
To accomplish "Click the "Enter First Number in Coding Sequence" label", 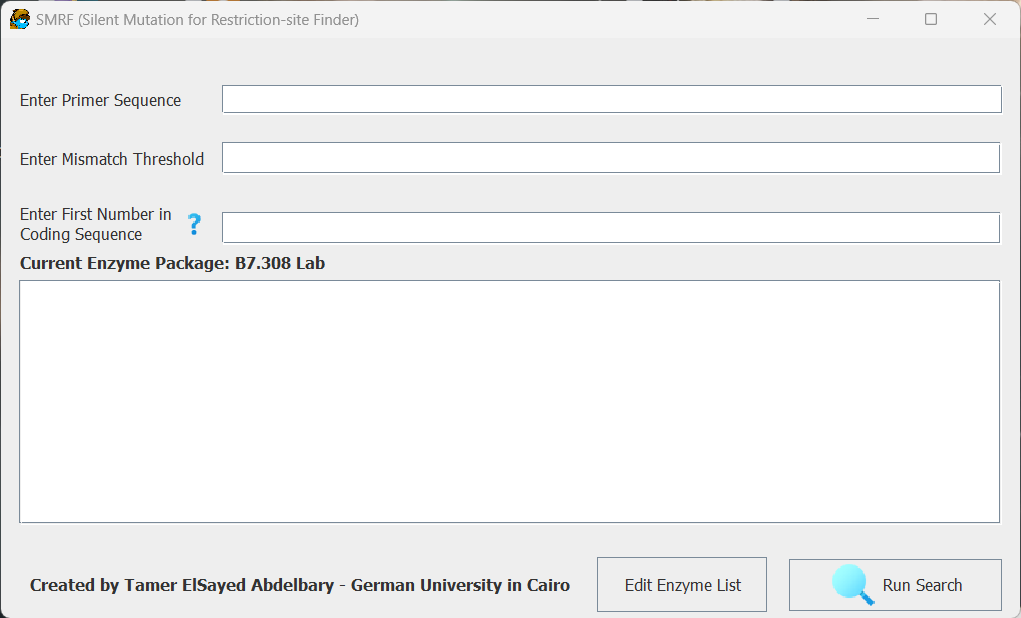I will (x=95, y=224).
